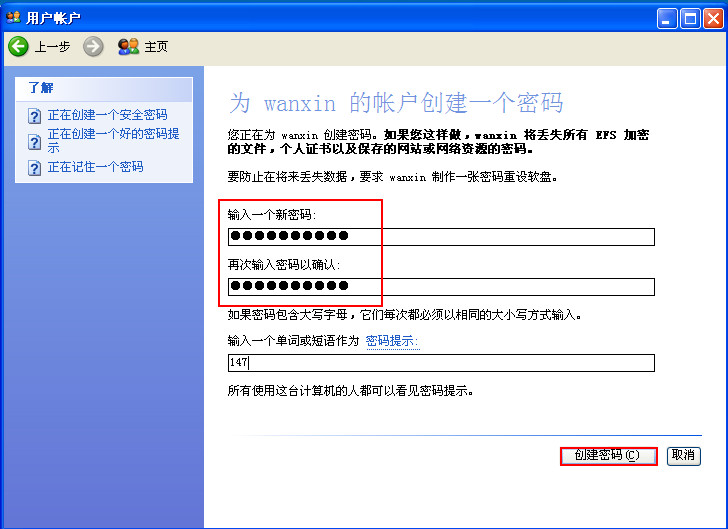Click the 上一步 label in toolbar

(52, 47)
